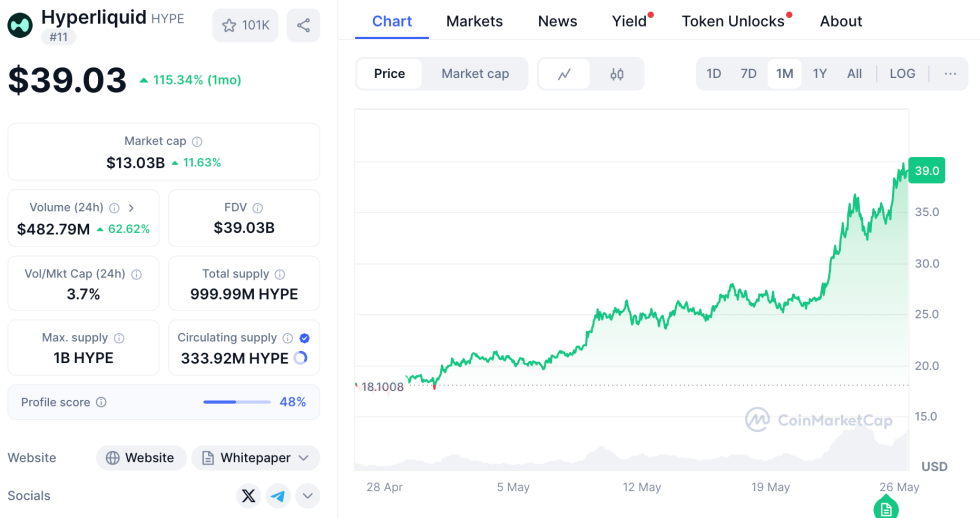Click the share icon button
Viewport: 980px width, 518px height.
[303, 25]
